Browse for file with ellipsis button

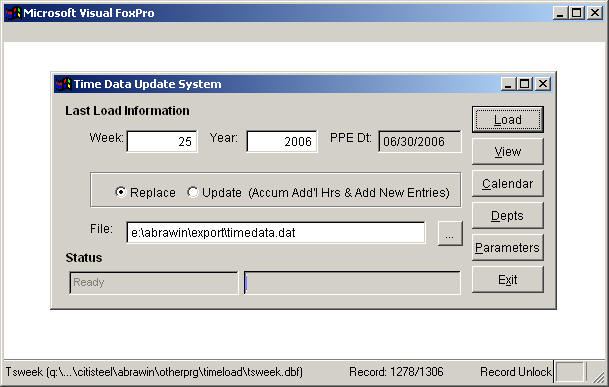450,233
